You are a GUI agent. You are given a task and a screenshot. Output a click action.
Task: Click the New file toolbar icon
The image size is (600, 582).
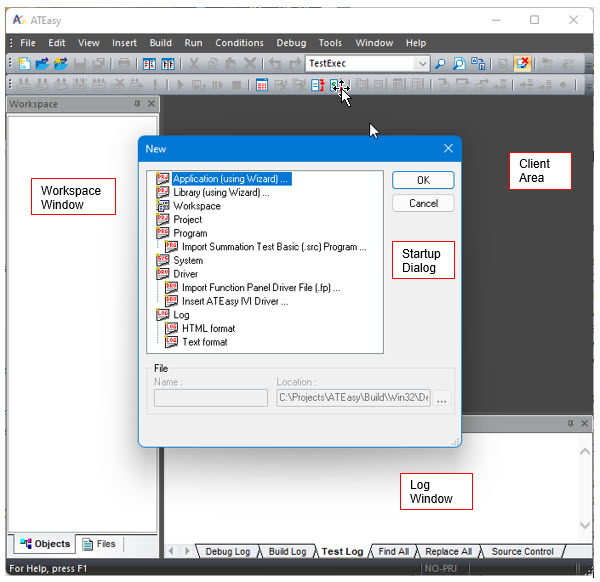tap(23, 63)
